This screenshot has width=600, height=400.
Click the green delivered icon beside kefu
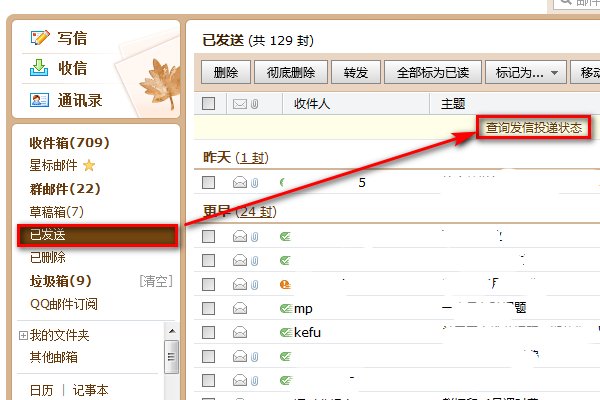(286, 332)
